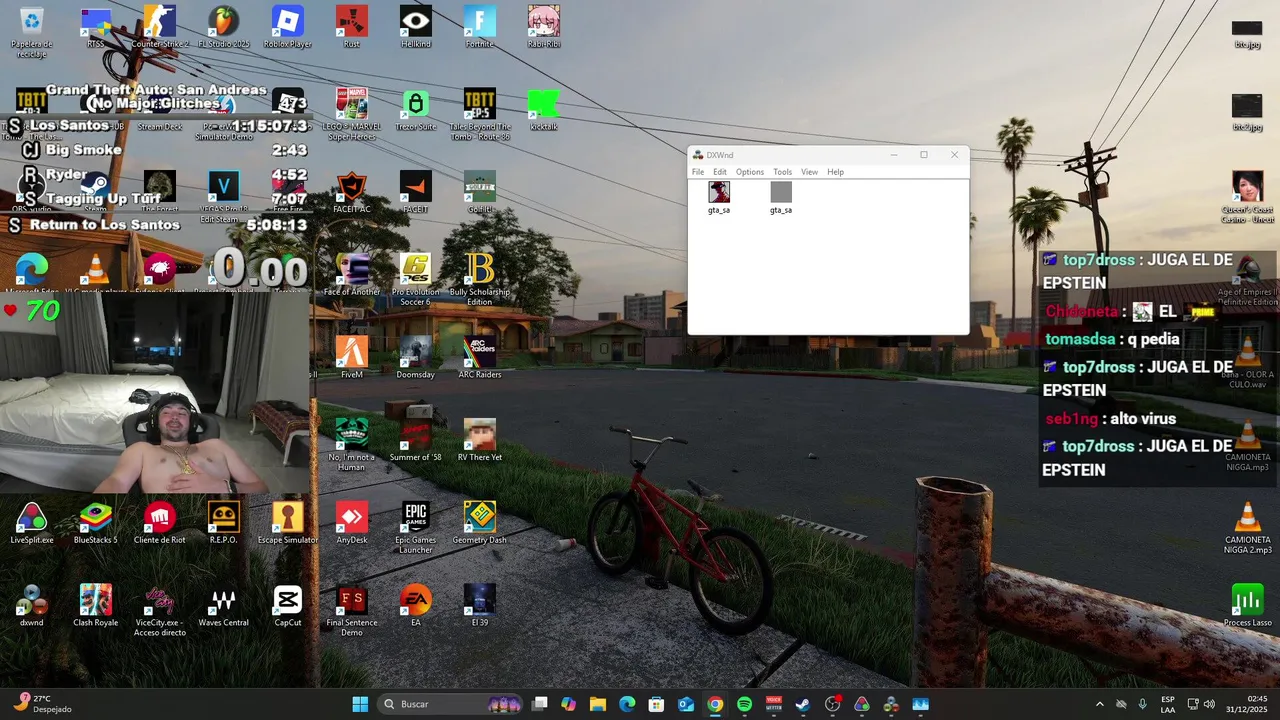Select the Process Lasso desktop shortcut
This screenshot has width=1280, height=720.
tap(1248, 607)
